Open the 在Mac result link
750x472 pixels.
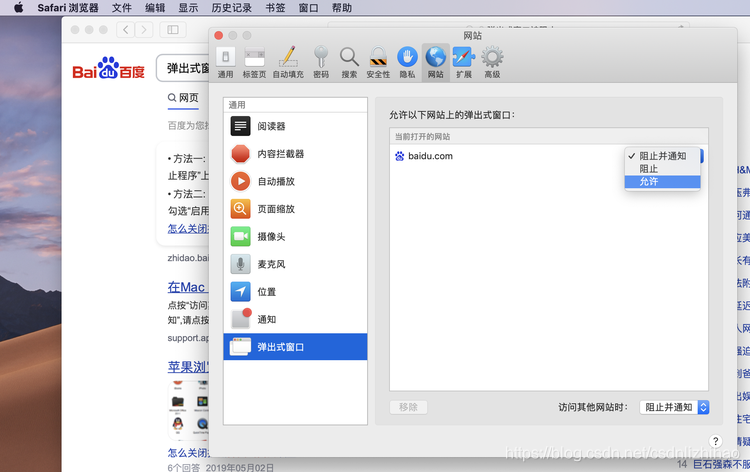(x=186, y=287)
